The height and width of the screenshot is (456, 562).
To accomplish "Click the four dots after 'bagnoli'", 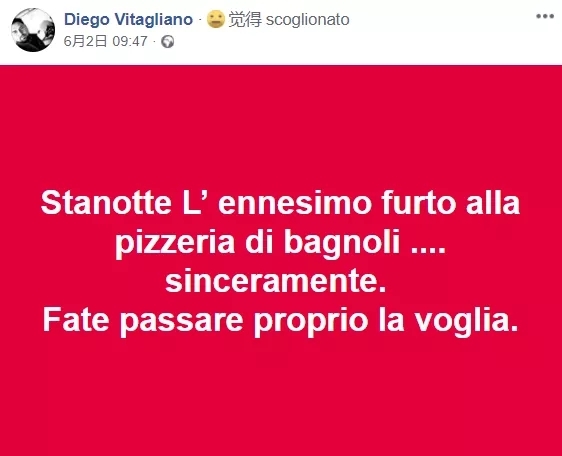I will [x=428, y=251].
